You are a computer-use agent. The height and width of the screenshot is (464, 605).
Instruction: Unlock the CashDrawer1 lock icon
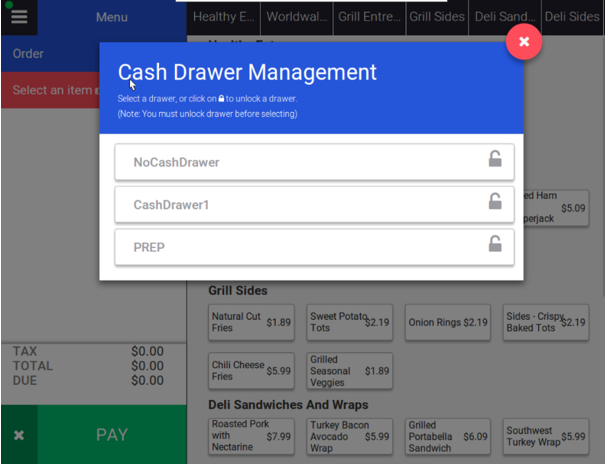pos(495,201)
